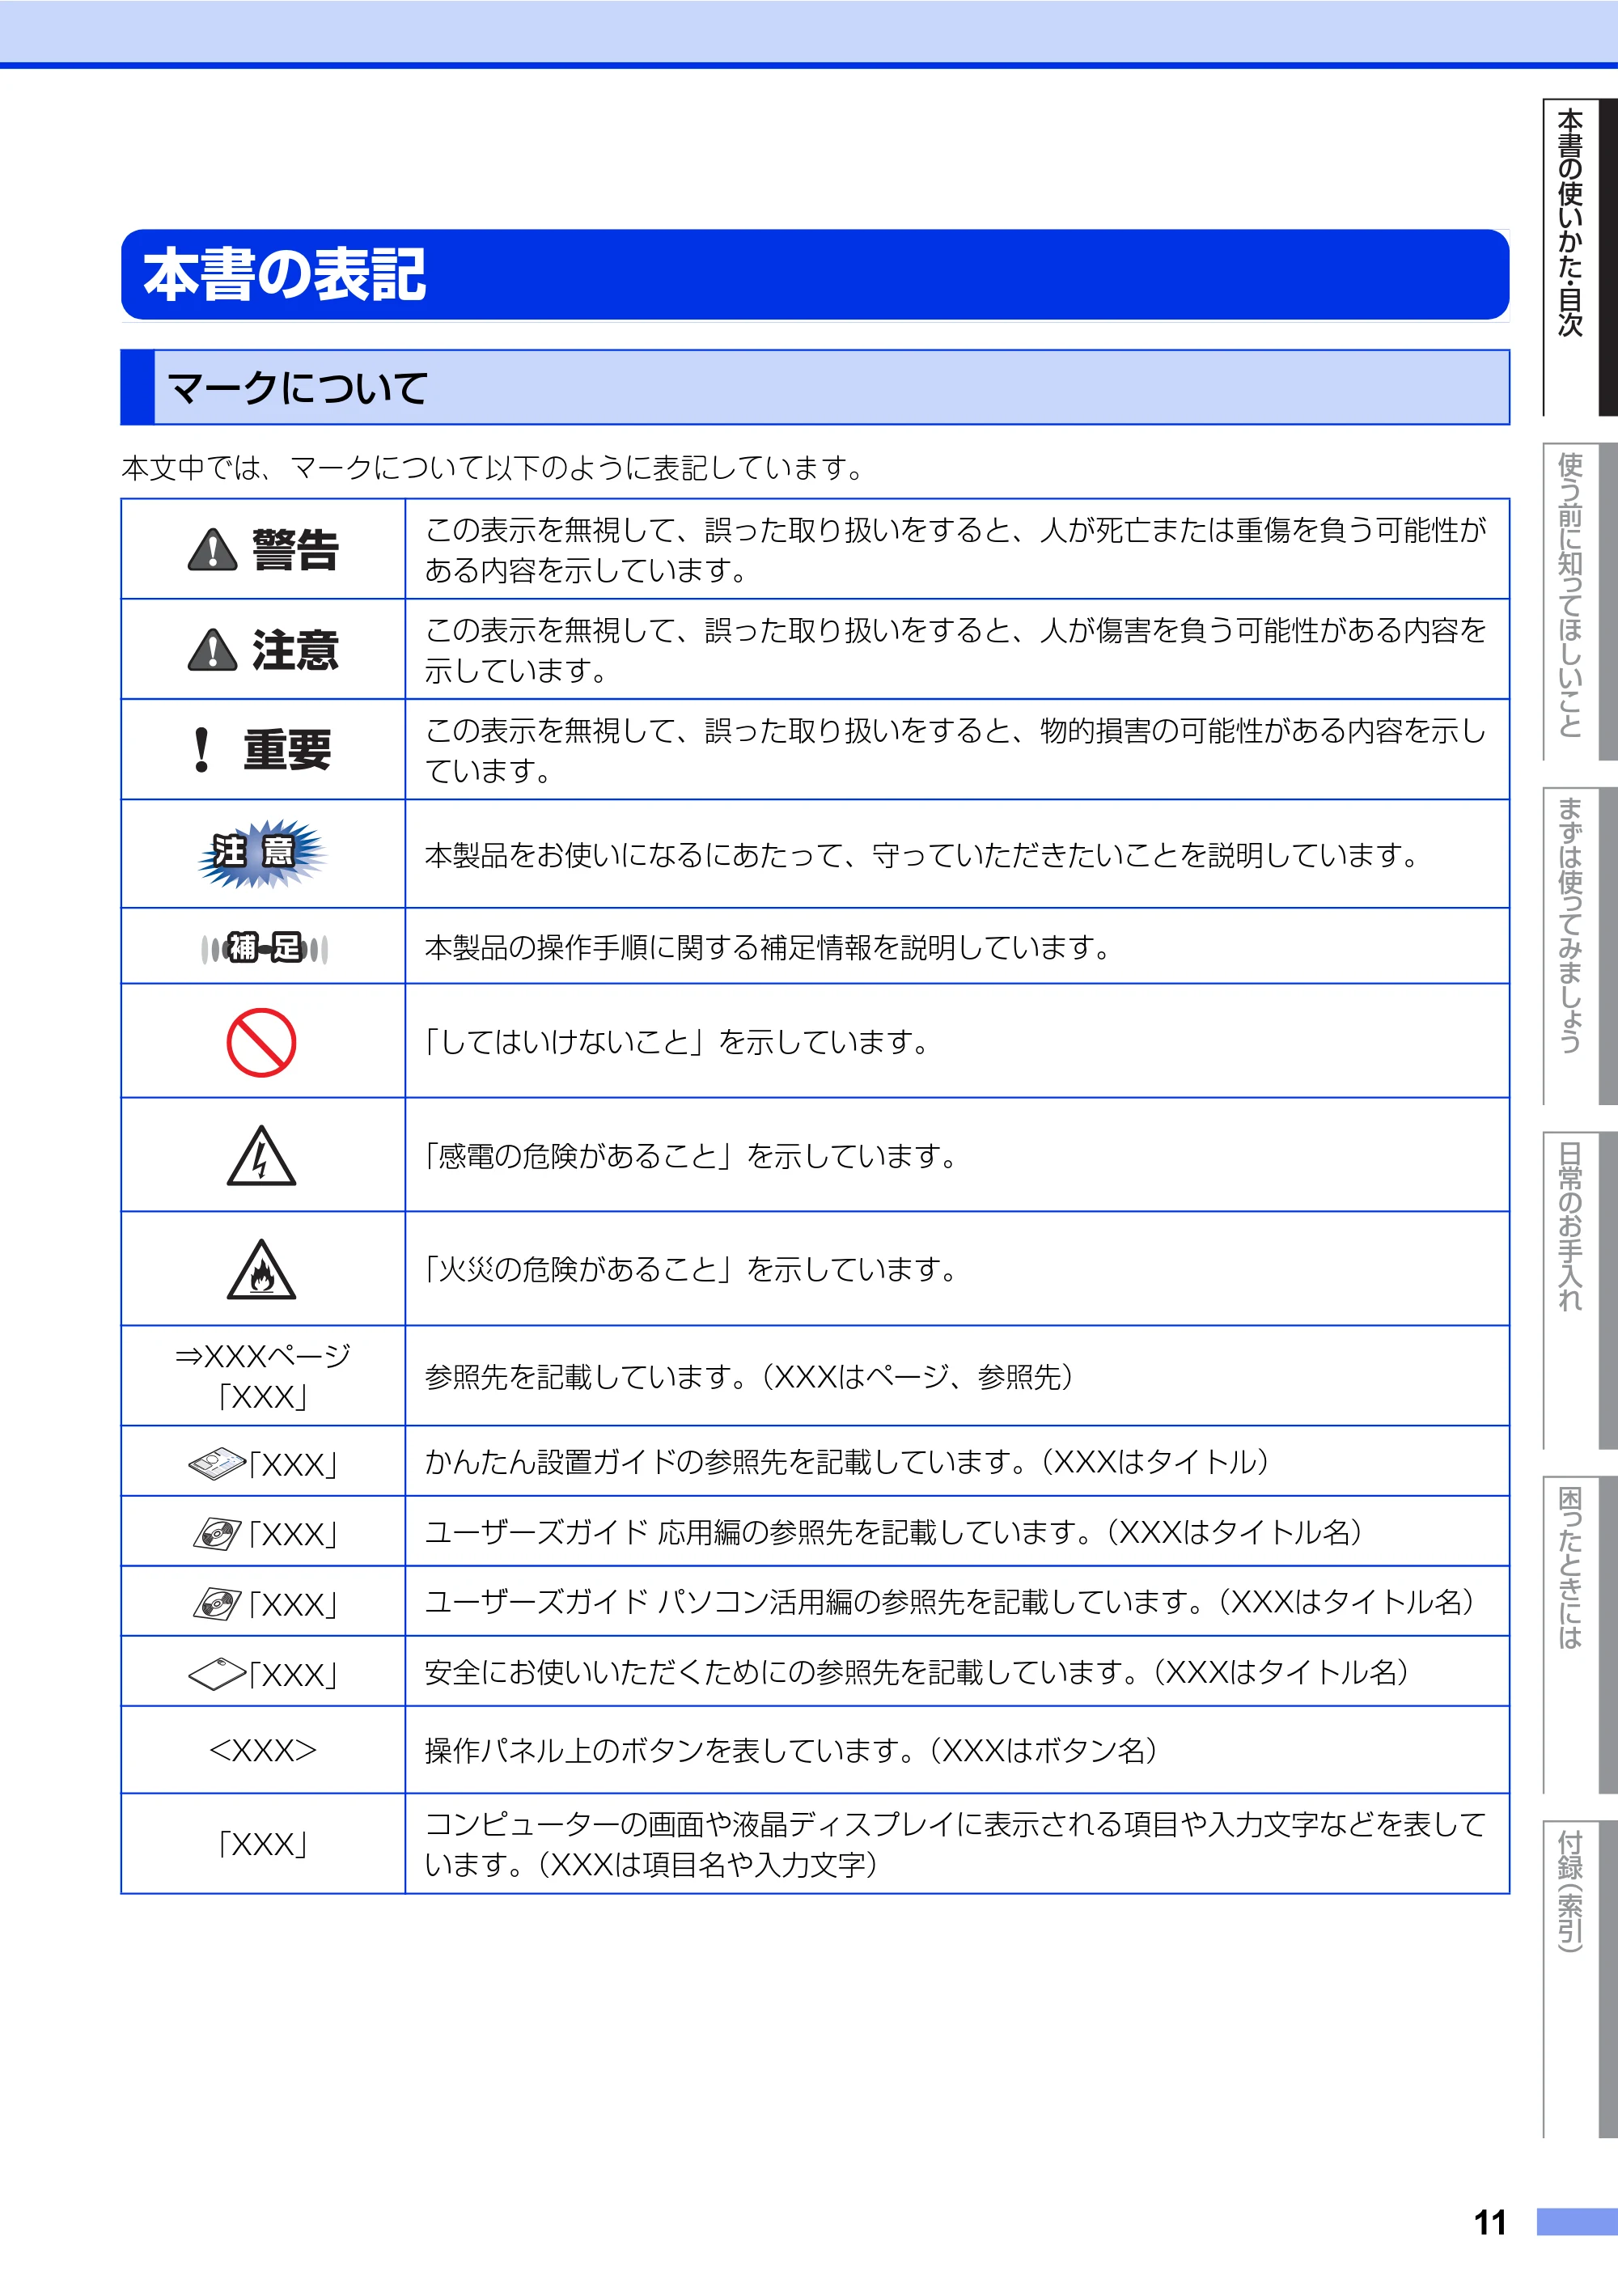The width and height of the screenshot is (1618, 2296).
Task: Click the page number 11
Action: pos(1489,2222)
